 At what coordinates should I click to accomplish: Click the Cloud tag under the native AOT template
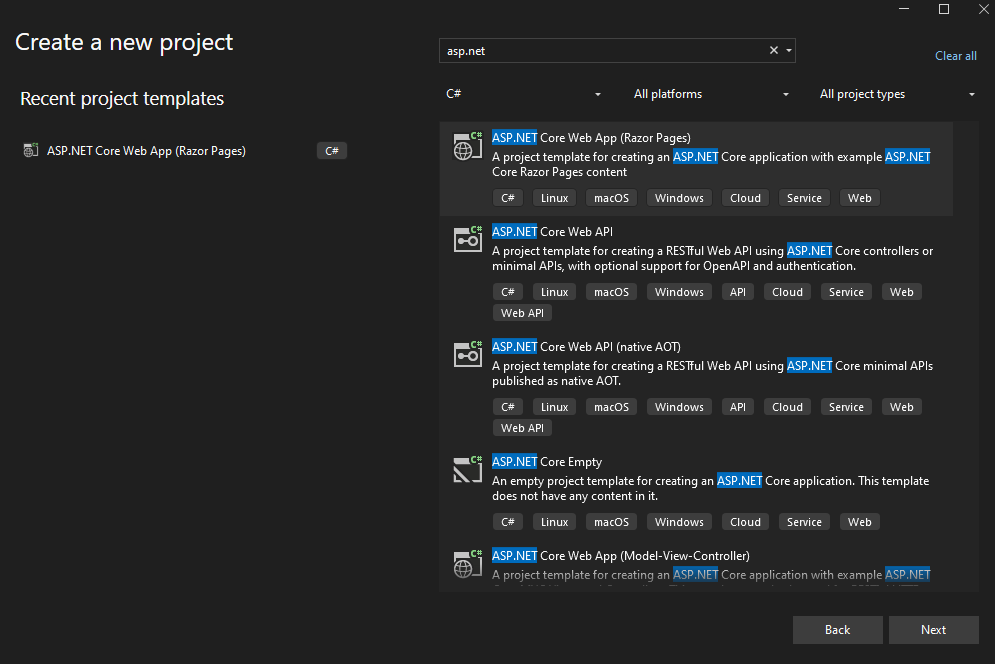(x=787, y=407)
